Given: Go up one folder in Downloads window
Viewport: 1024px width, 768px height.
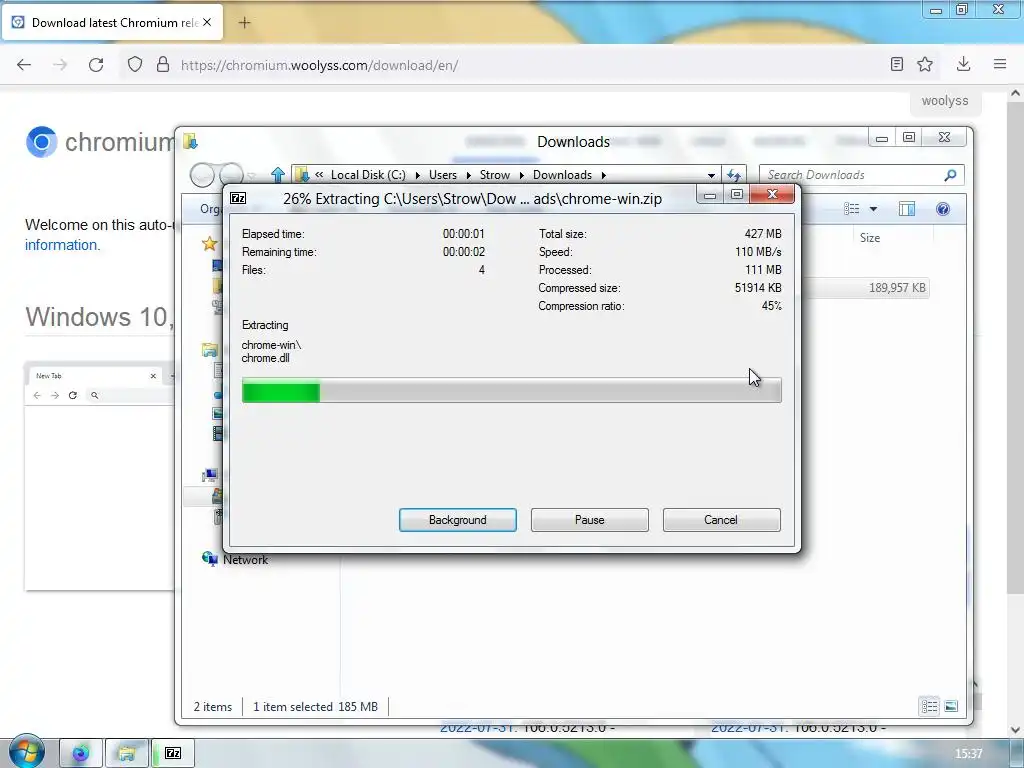Looking at the screenshot, I should 278,175.
